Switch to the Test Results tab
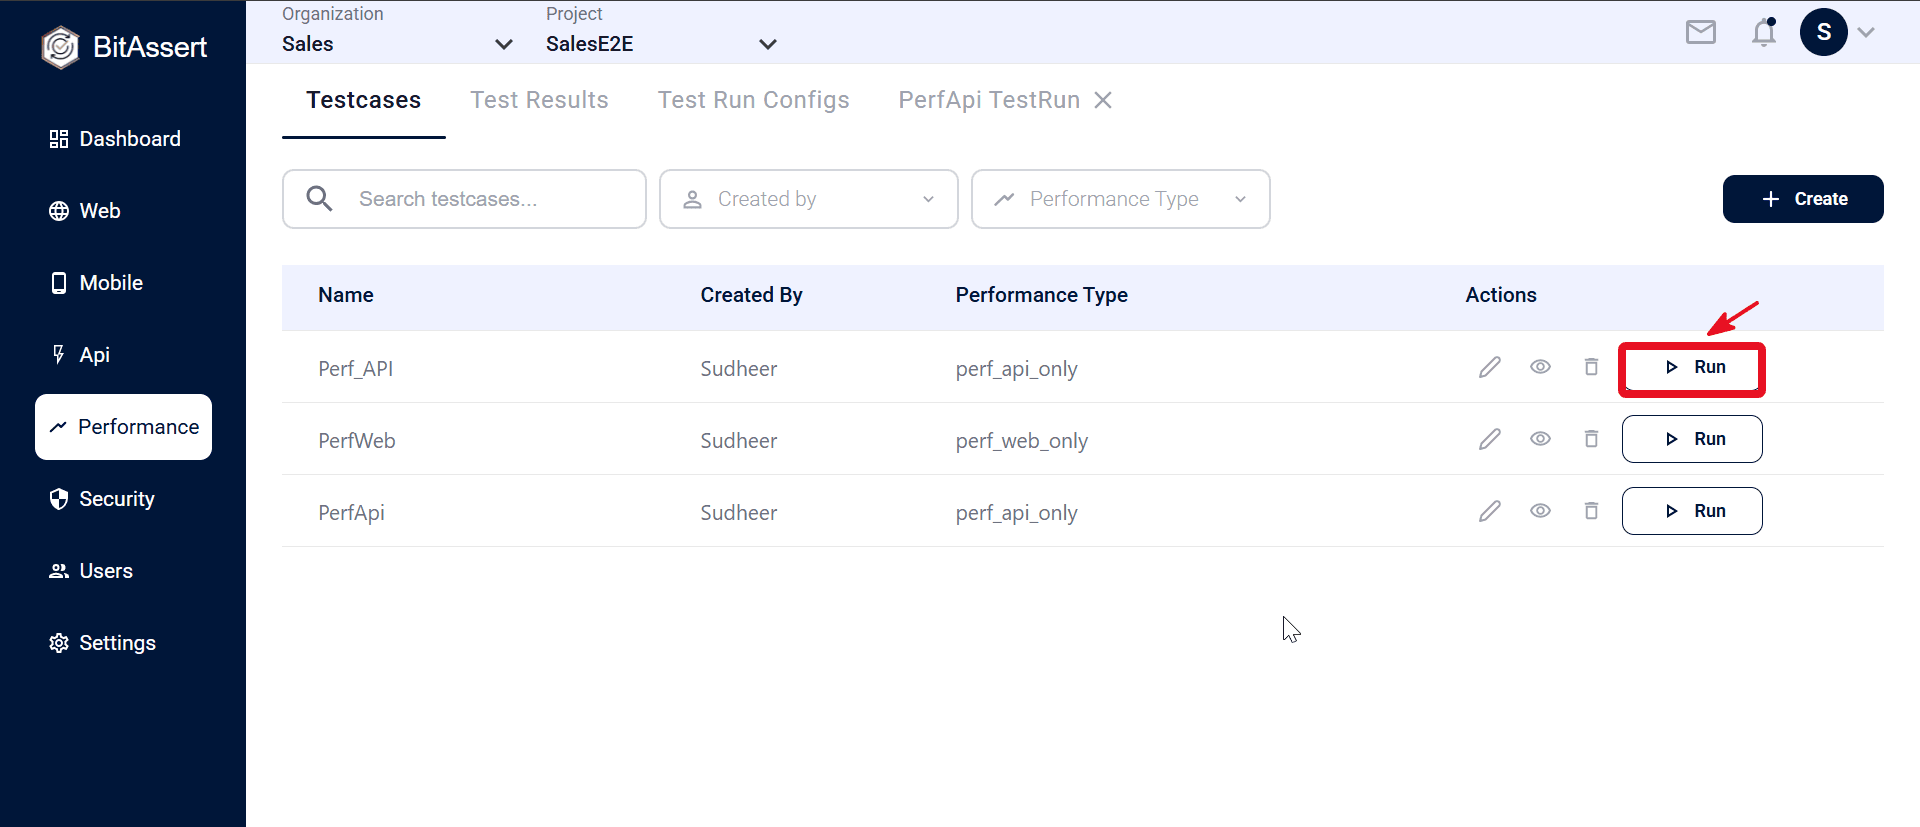Image resolution: width=1920 pixels, height=827 pixels. 540,100
